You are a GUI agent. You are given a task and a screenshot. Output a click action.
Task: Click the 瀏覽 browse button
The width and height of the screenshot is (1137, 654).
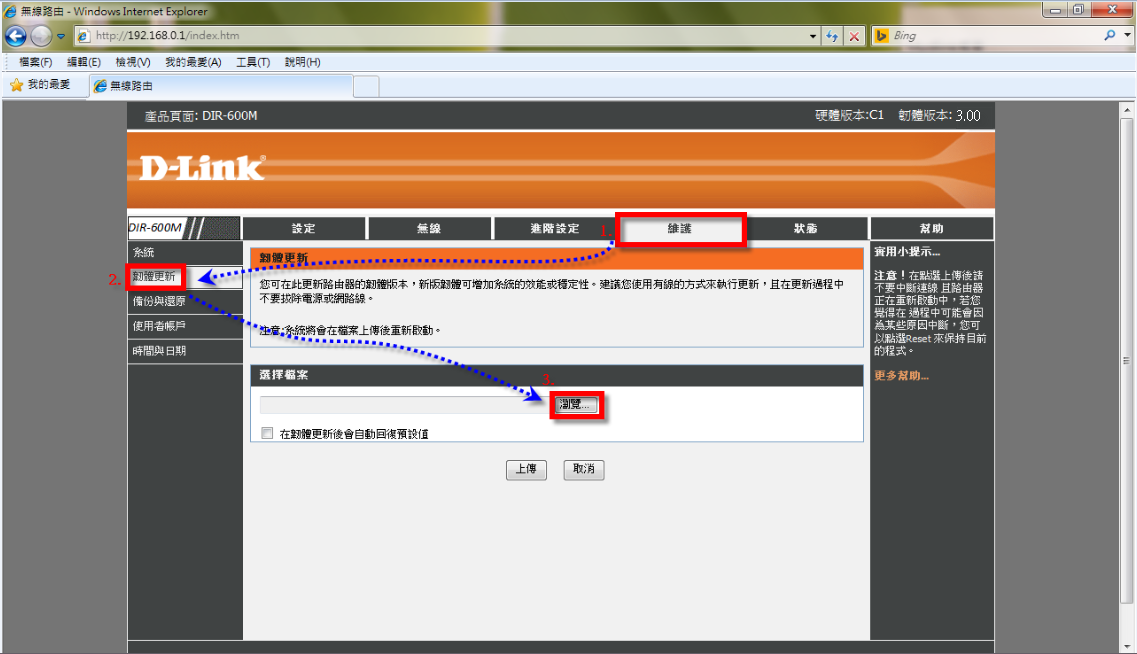pos(578,405)
